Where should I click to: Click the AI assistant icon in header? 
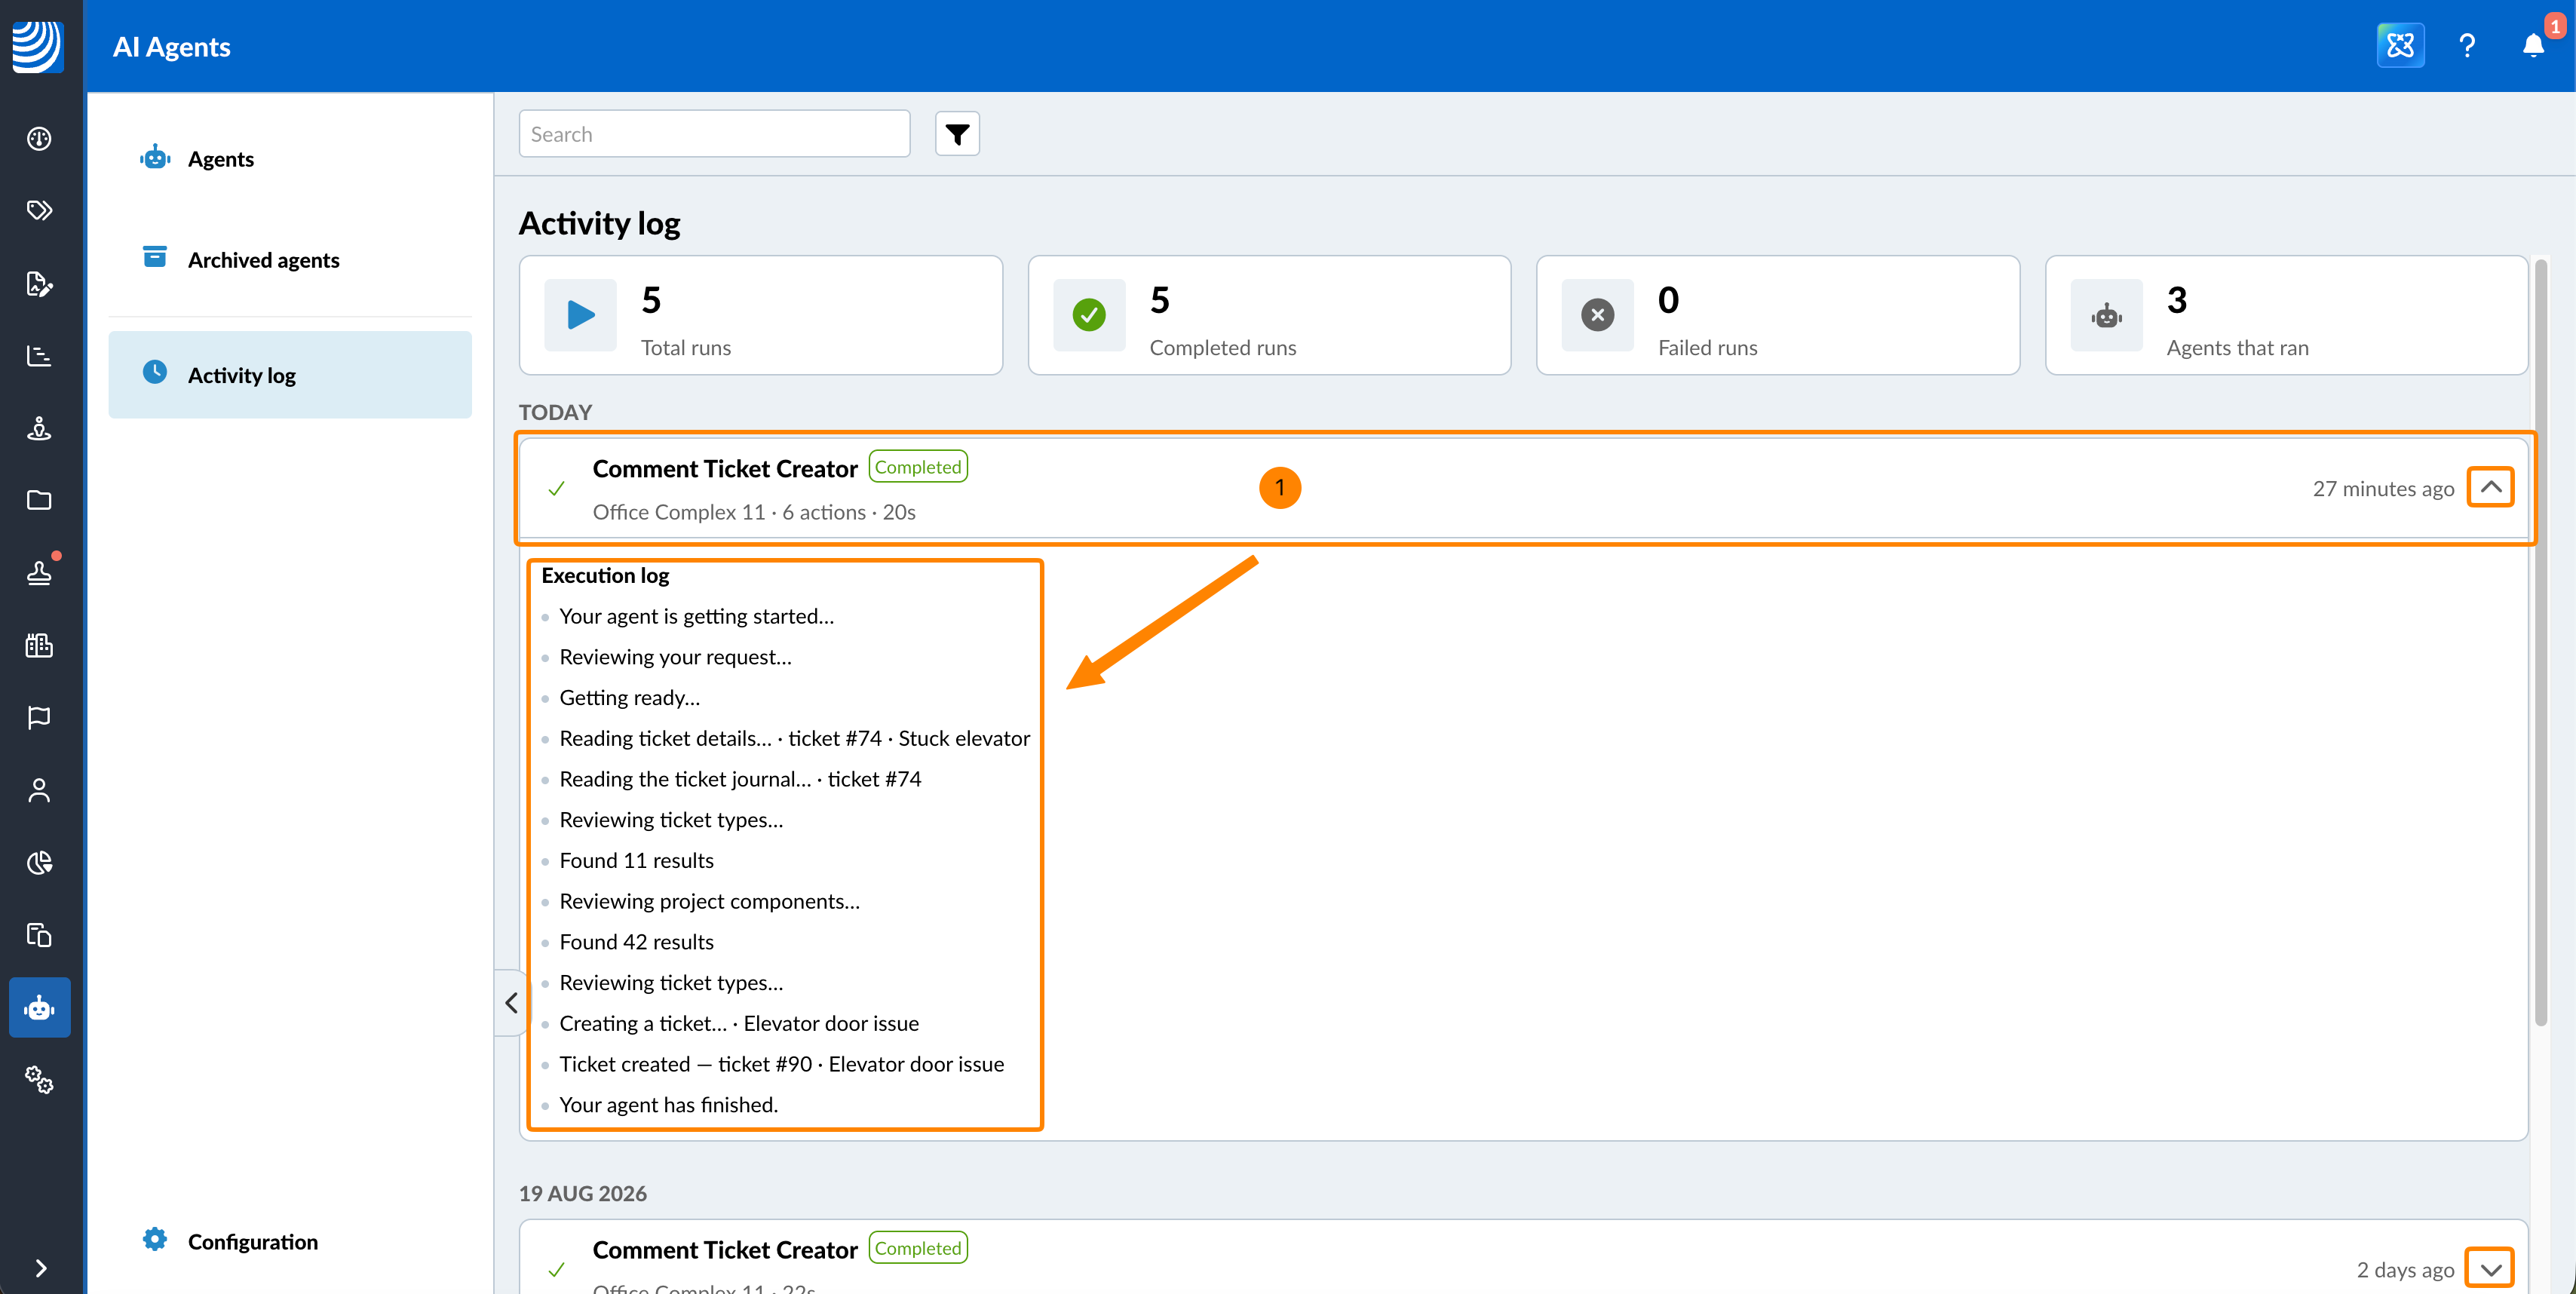click(2400, 46)
